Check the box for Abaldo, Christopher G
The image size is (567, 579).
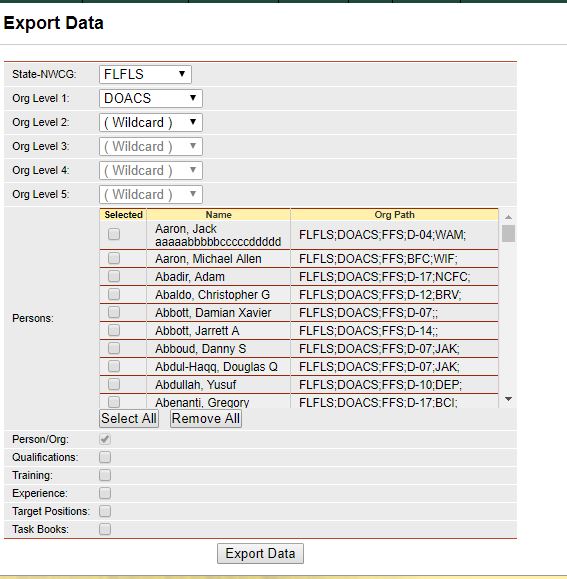tap(114, 294)
